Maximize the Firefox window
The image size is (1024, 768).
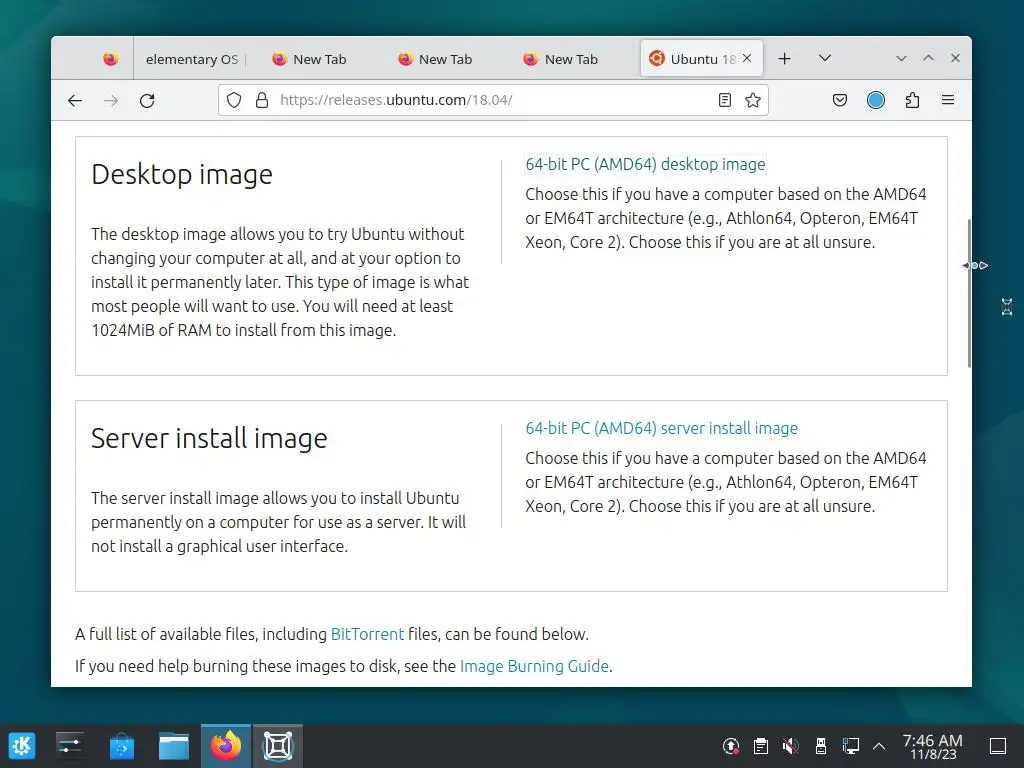coord(928,58)
